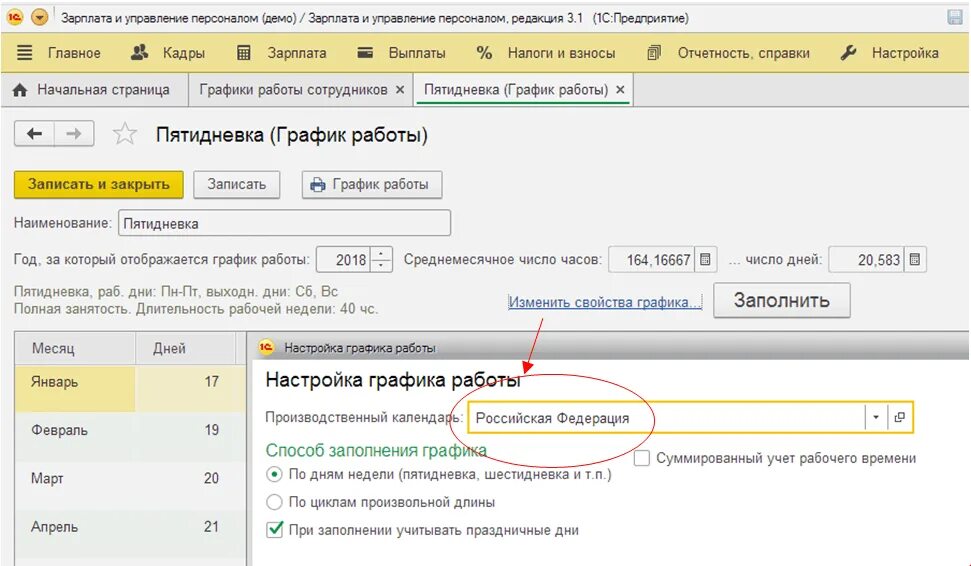Click the число дней value 20,583

(x=866, y=259)
